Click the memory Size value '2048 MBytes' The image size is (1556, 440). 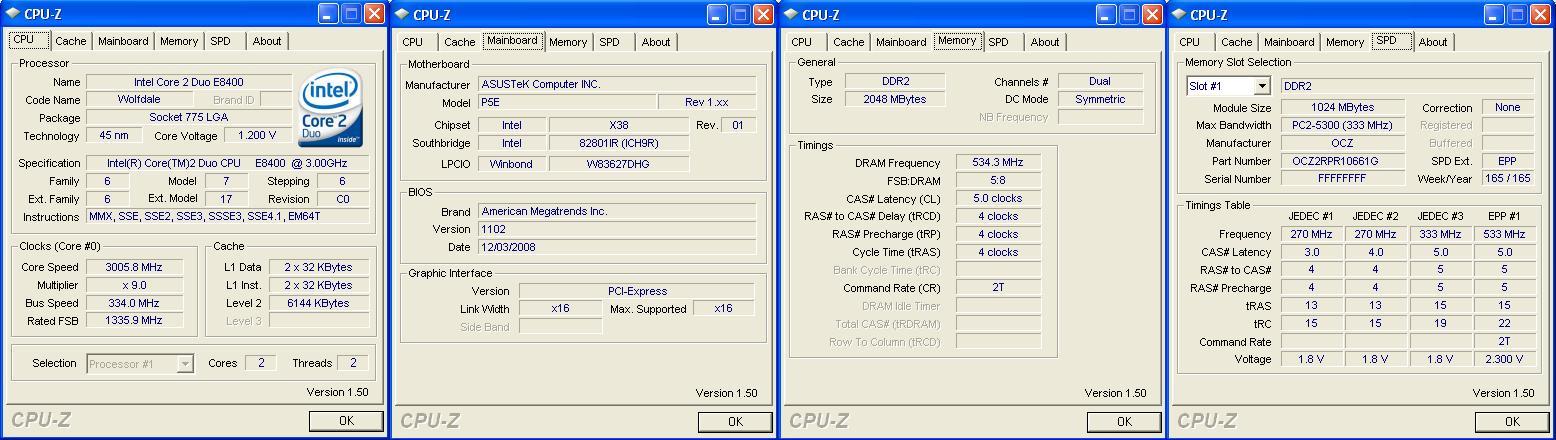tap(893, 99)
